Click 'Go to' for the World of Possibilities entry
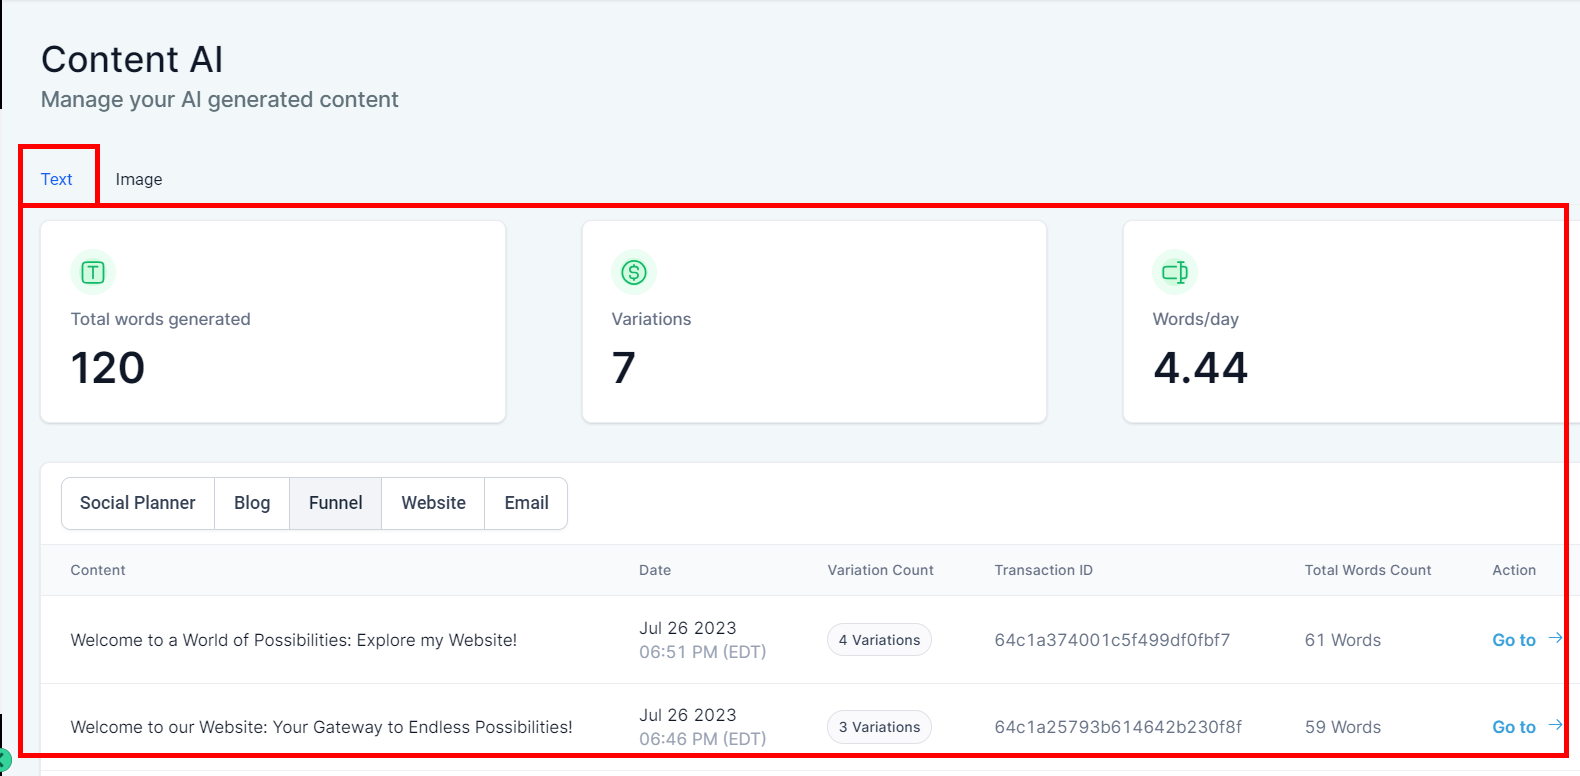 point(1513,640)
